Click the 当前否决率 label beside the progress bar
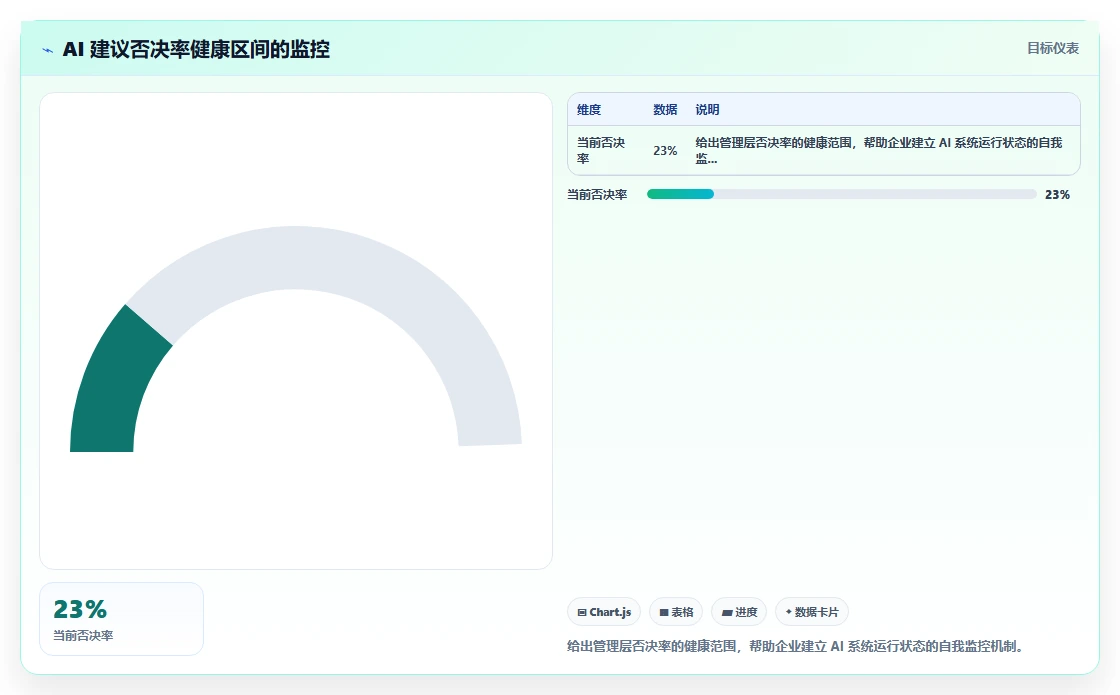The image size is (1120, 695). (597, 194)
